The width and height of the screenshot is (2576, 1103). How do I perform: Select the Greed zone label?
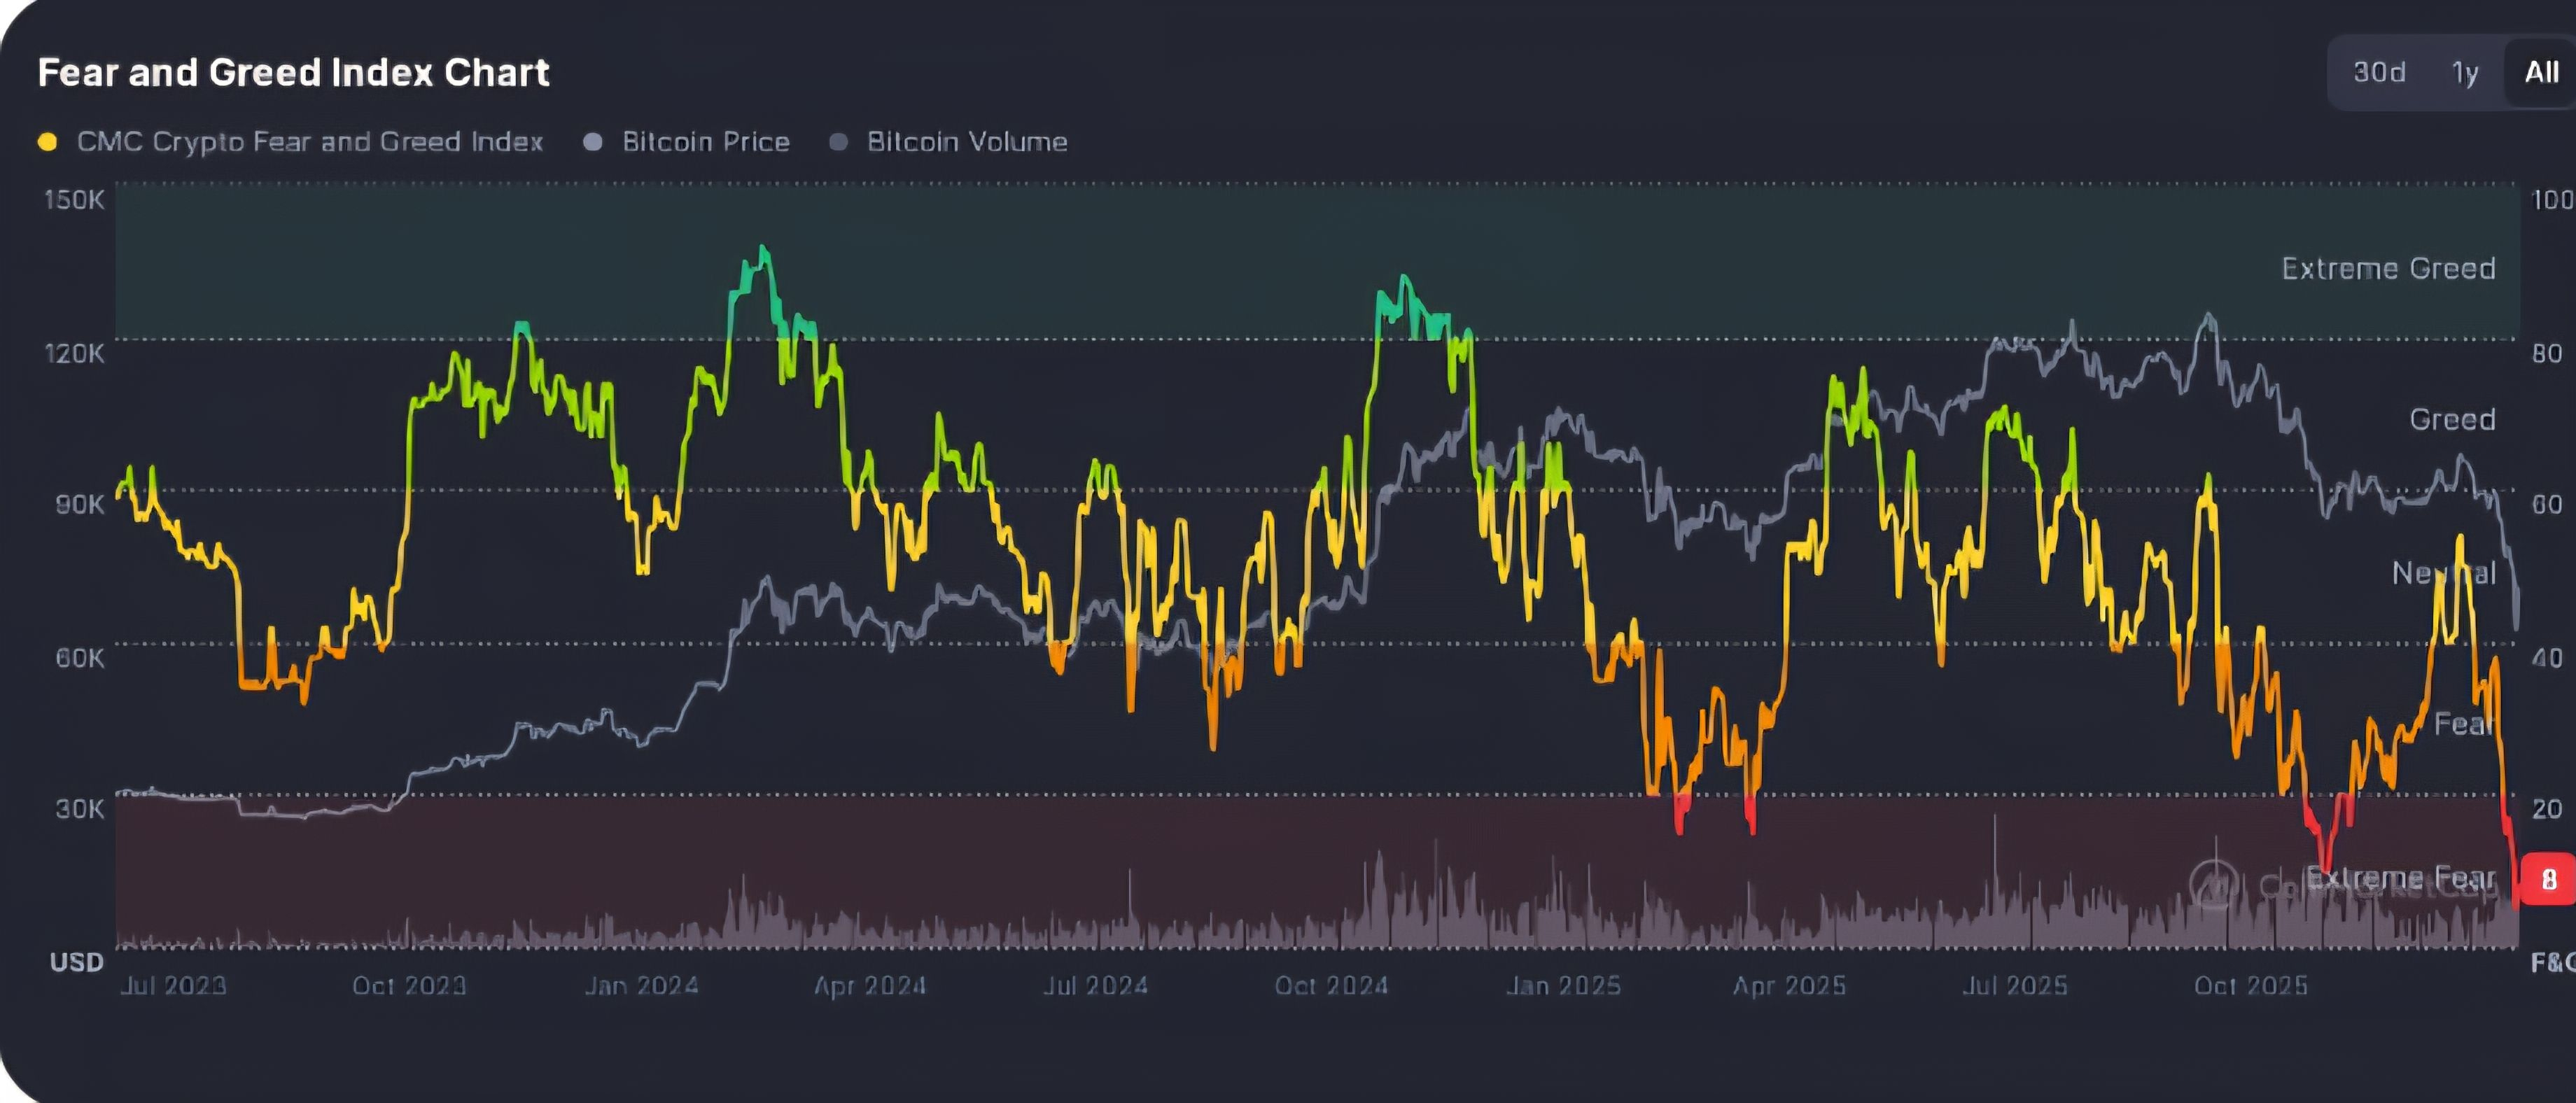(x=2452, y=419)
